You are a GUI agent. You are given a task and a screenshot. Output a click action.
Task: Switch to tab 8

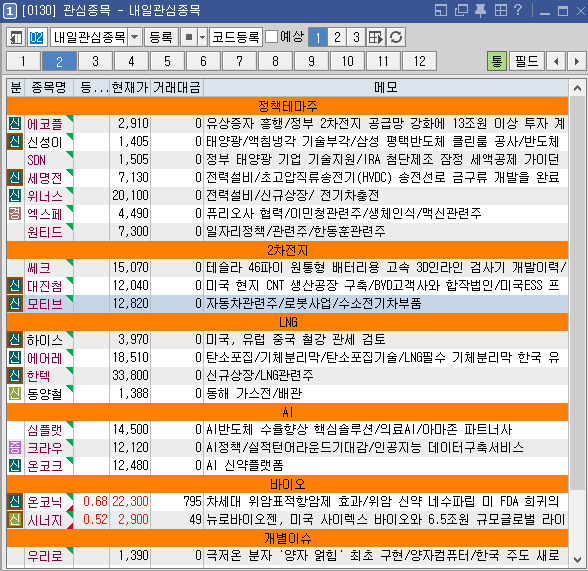point(275,61)
